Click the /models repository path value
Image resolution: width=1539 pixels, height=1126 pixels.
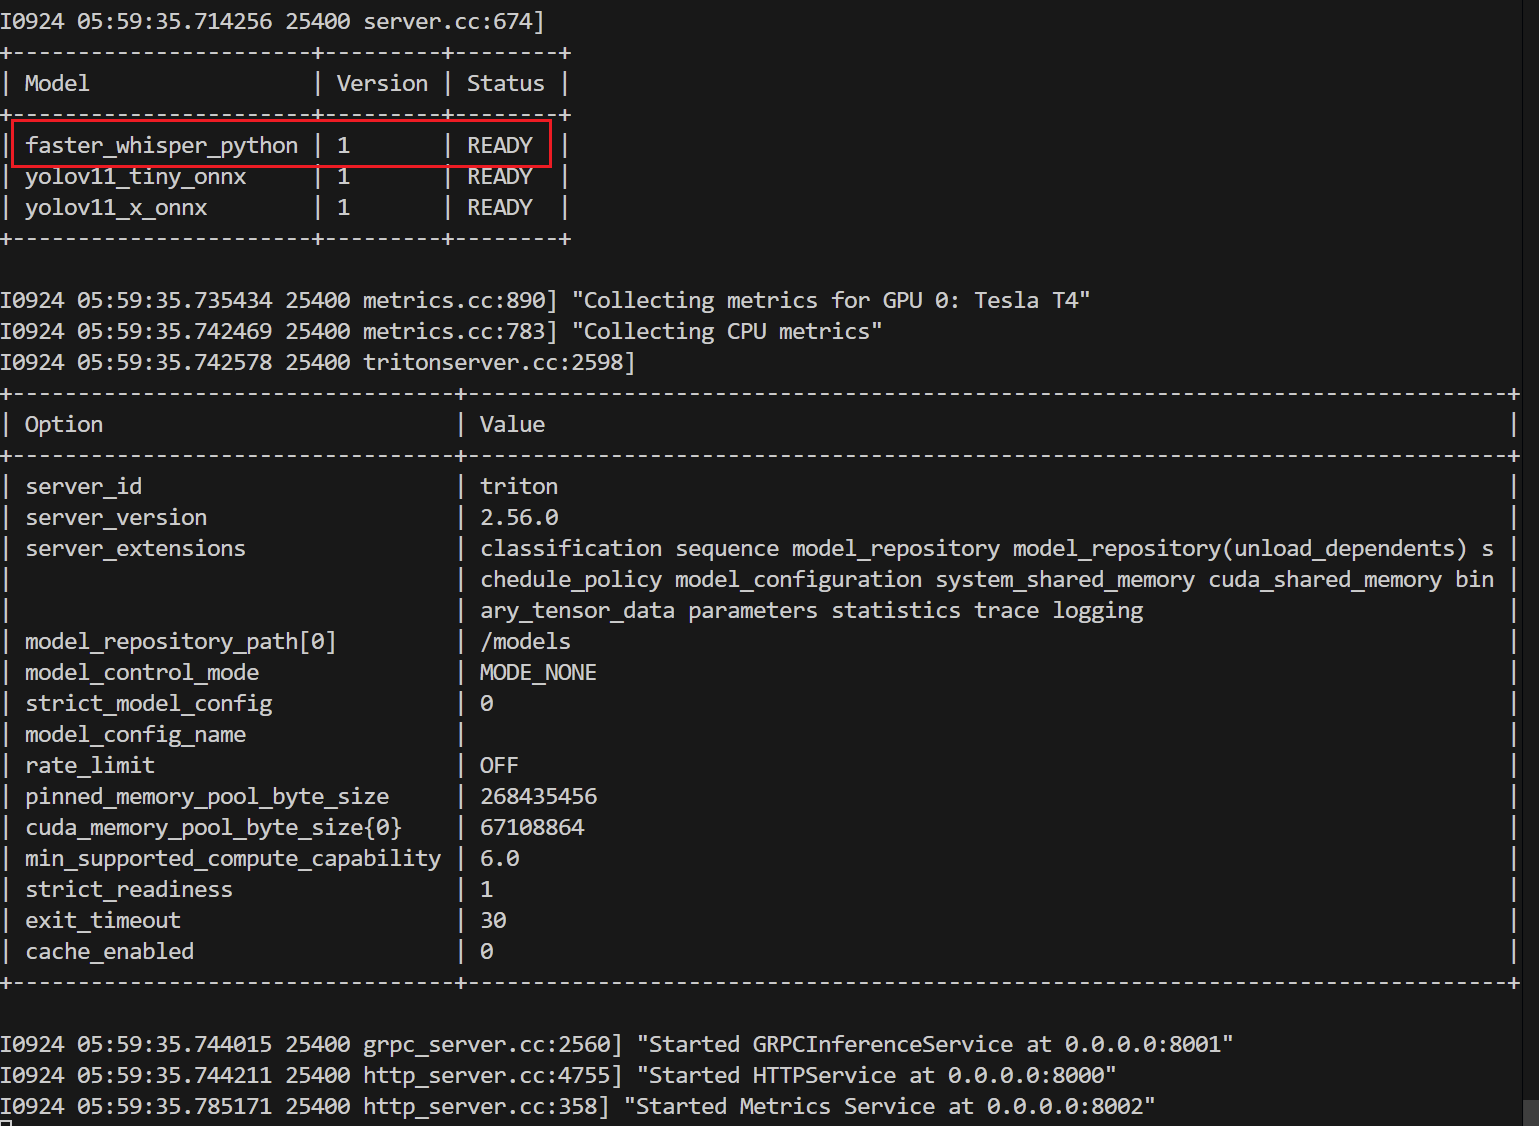[x=525, y=642]
